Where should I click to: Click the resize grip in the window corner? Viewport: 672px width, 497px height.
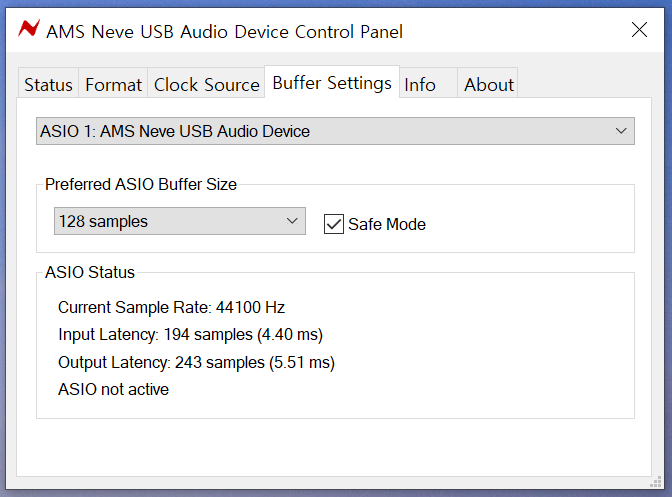tap(656, 482)
